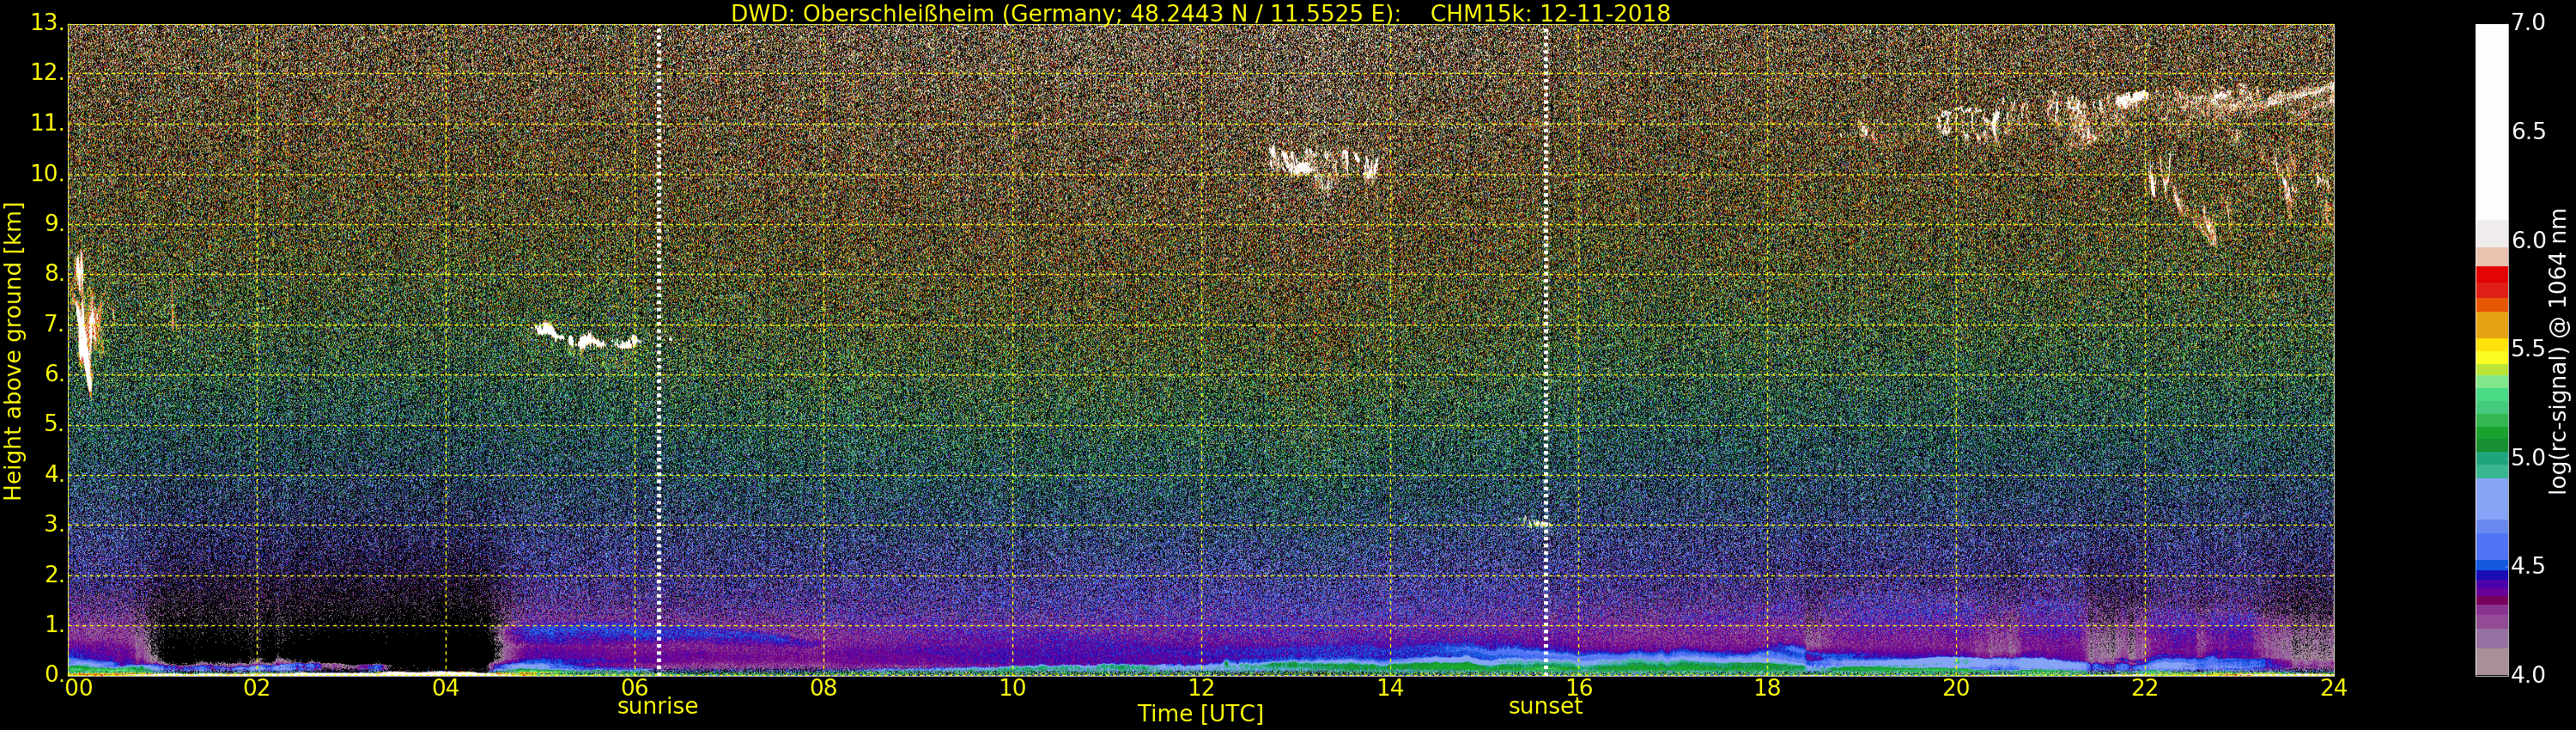Click the "3." tick on the height axis
This screenshot has height=730, width=2576.
pos(54,524)
